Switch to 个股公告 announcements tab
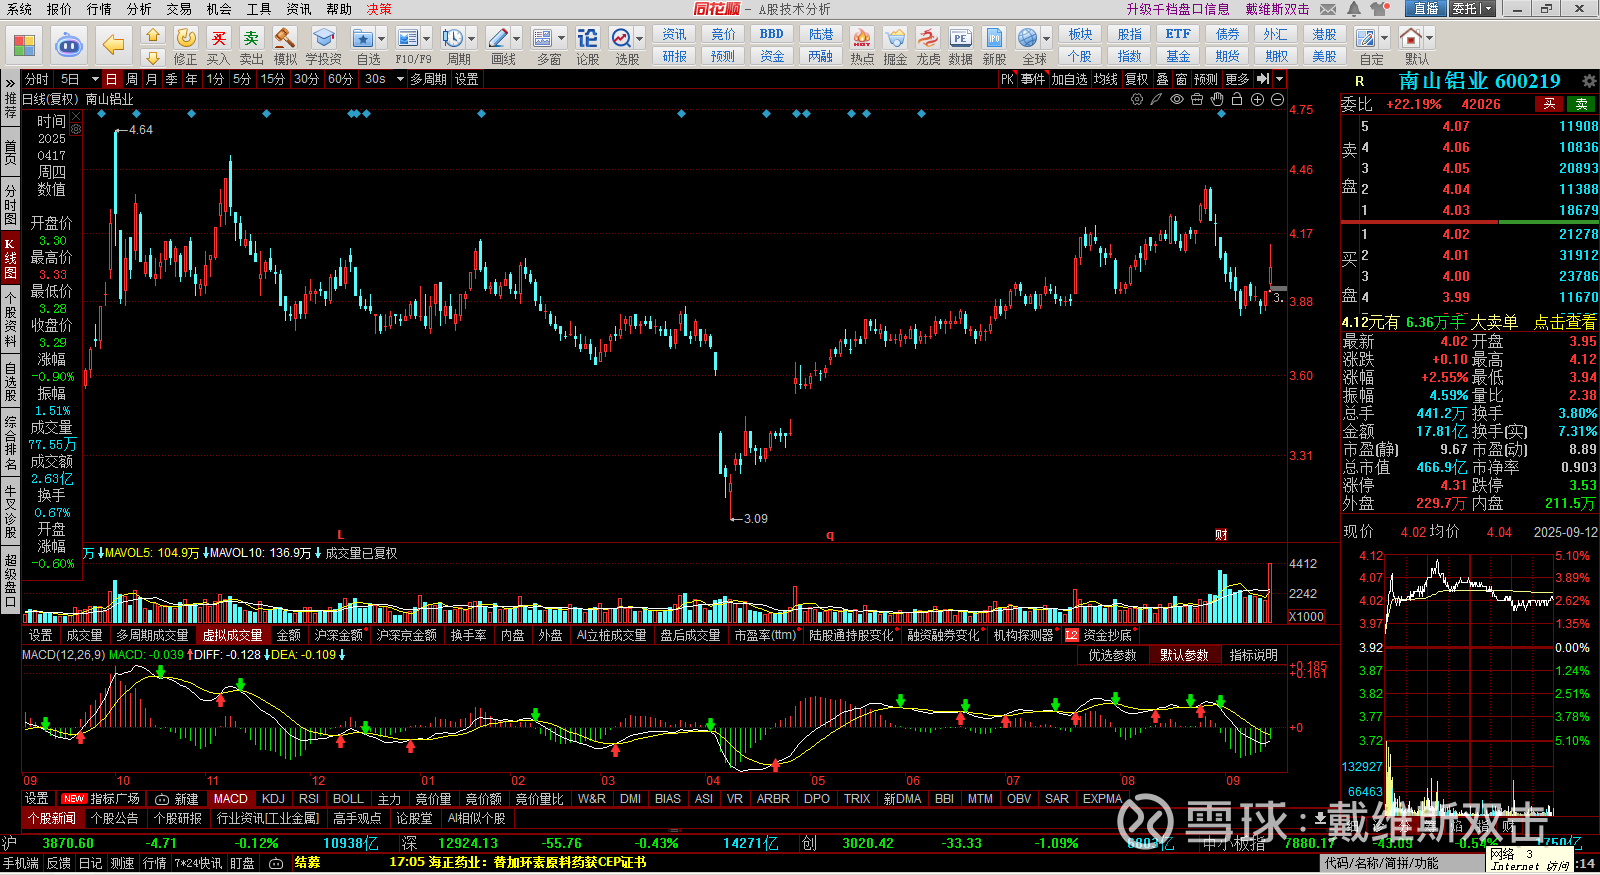Image resolution: width=1600 pixels, height=875 pixels. click(x=115, y=818)
